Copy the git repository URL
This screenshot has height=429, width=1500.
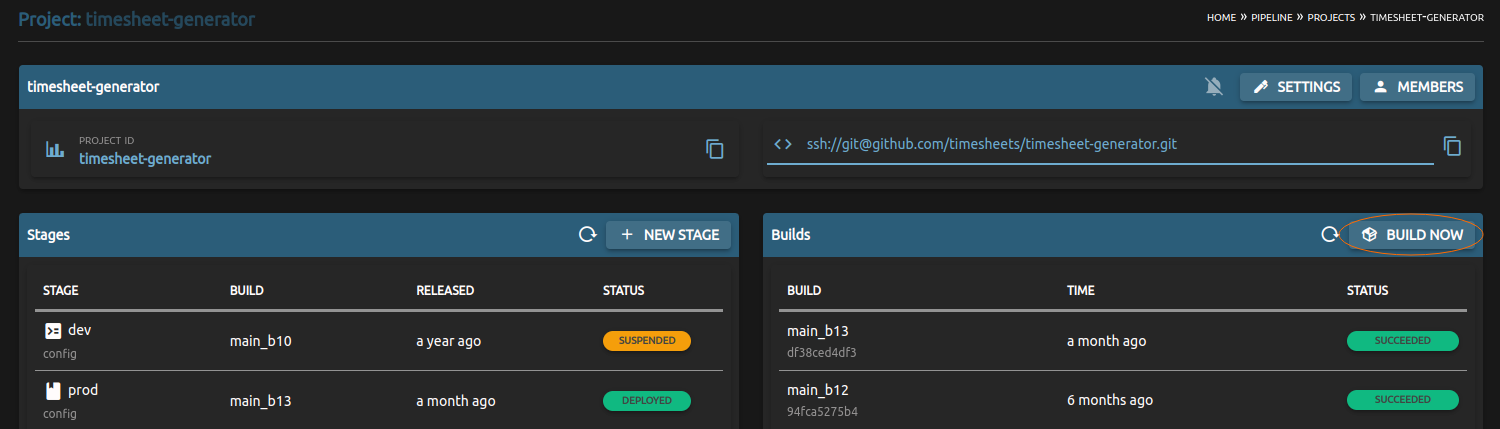[x=1452, y=146]
